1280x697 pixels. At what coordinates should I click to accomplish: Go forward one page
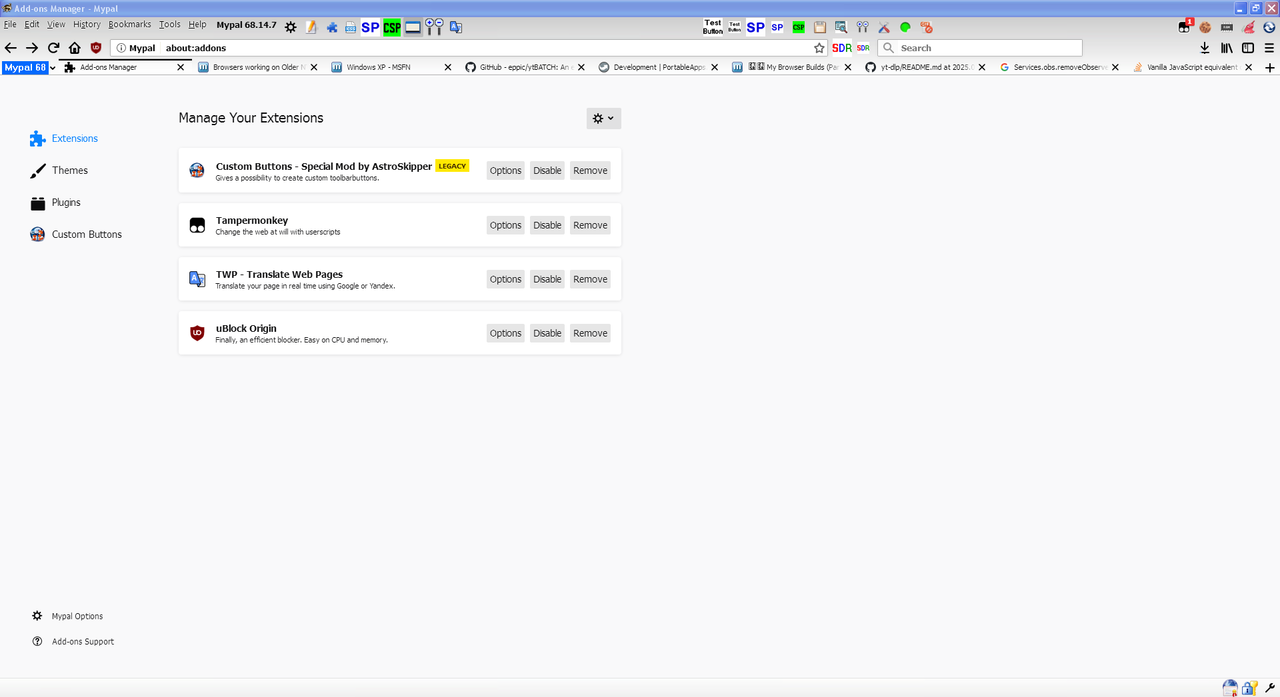pyautogui.click(x=32, y=47)
